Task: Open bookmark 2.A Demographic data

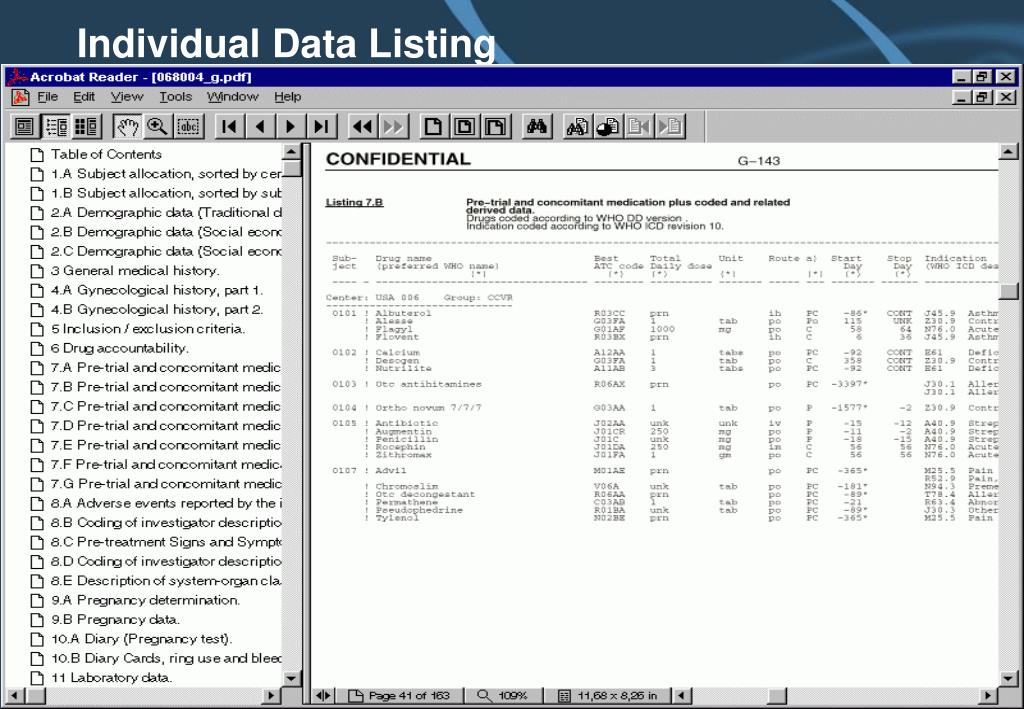Action: [166, 213]
